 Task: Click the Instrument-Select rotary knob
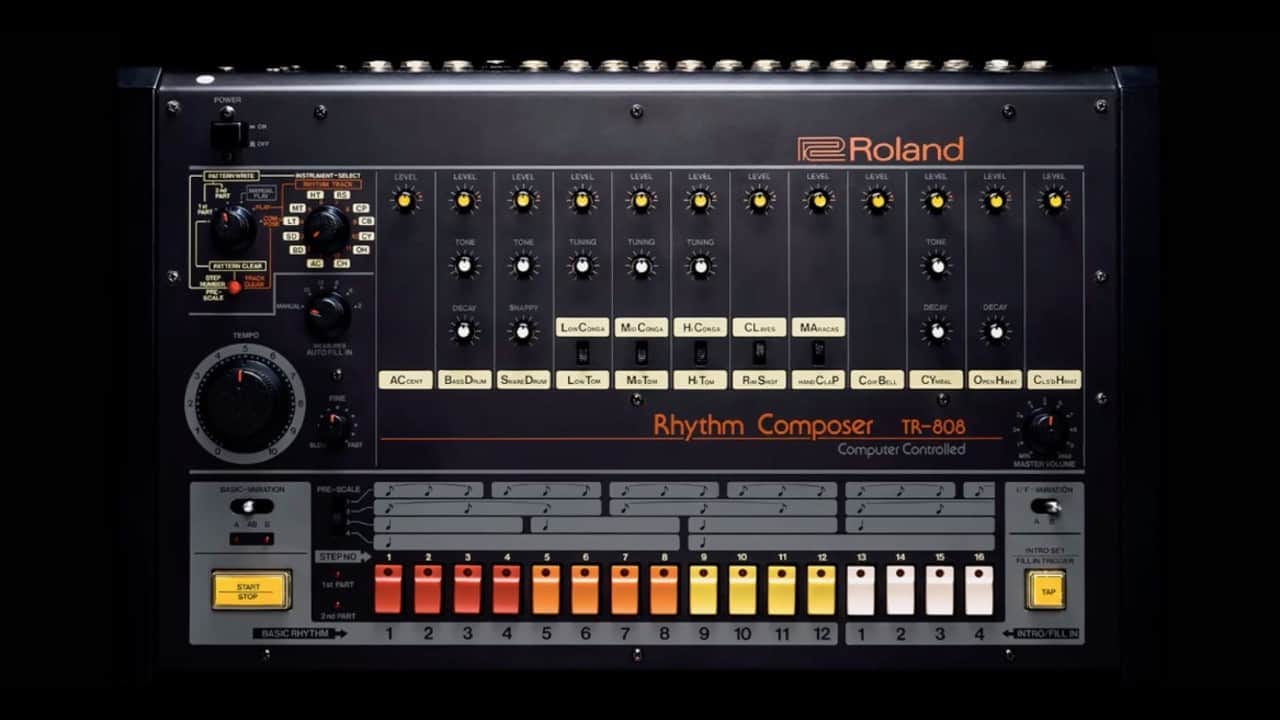327,229
